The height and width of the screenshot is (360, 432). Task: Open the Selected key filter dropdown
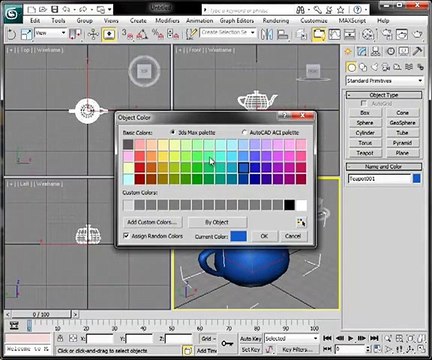[292, 339]
